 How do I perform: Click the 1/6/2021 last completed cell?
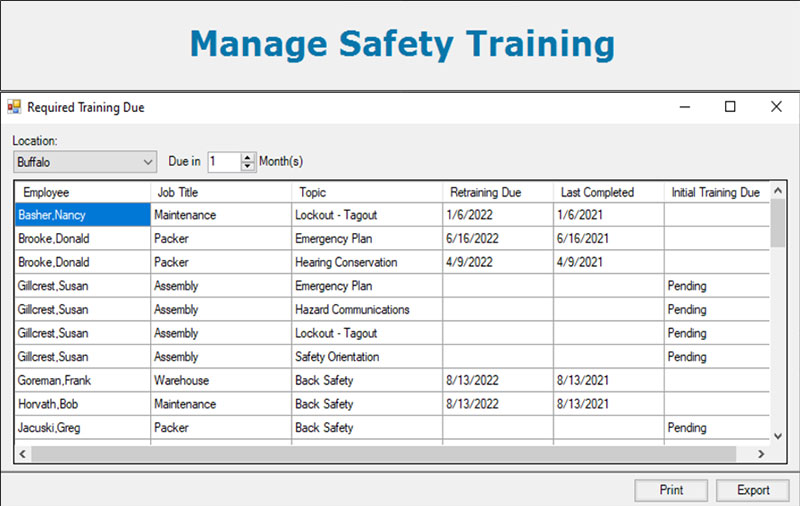tap(609, 215)
